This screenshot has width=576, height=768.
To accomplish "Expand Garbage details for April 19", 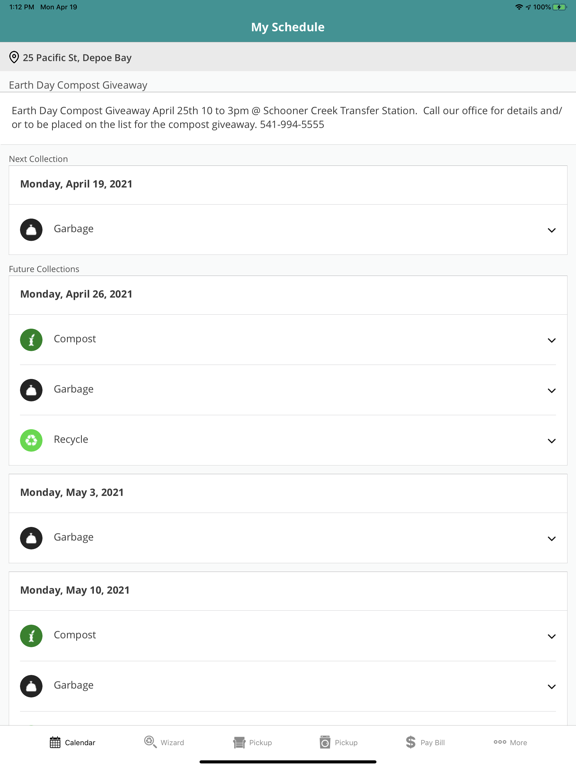I will tap(552, 230).
